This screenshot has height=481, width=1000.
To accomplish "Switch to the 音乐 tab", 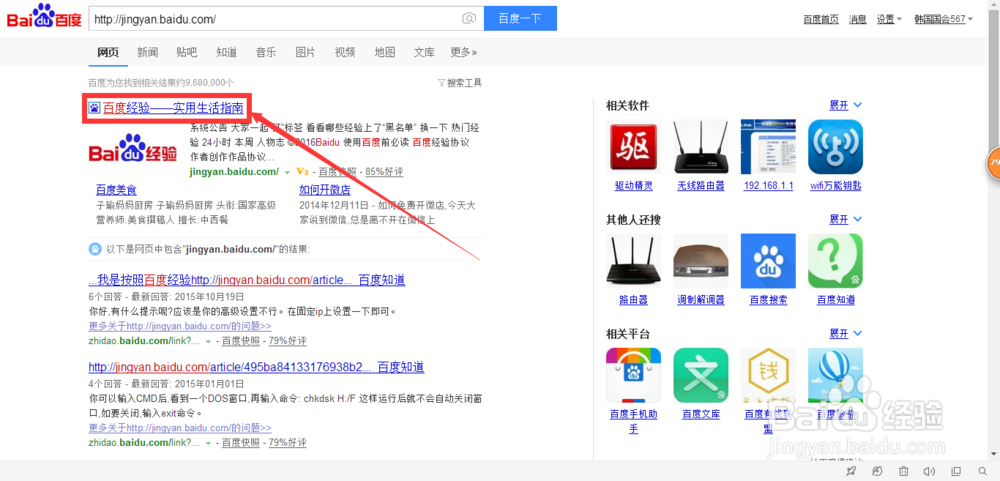I will coord(266,52).
